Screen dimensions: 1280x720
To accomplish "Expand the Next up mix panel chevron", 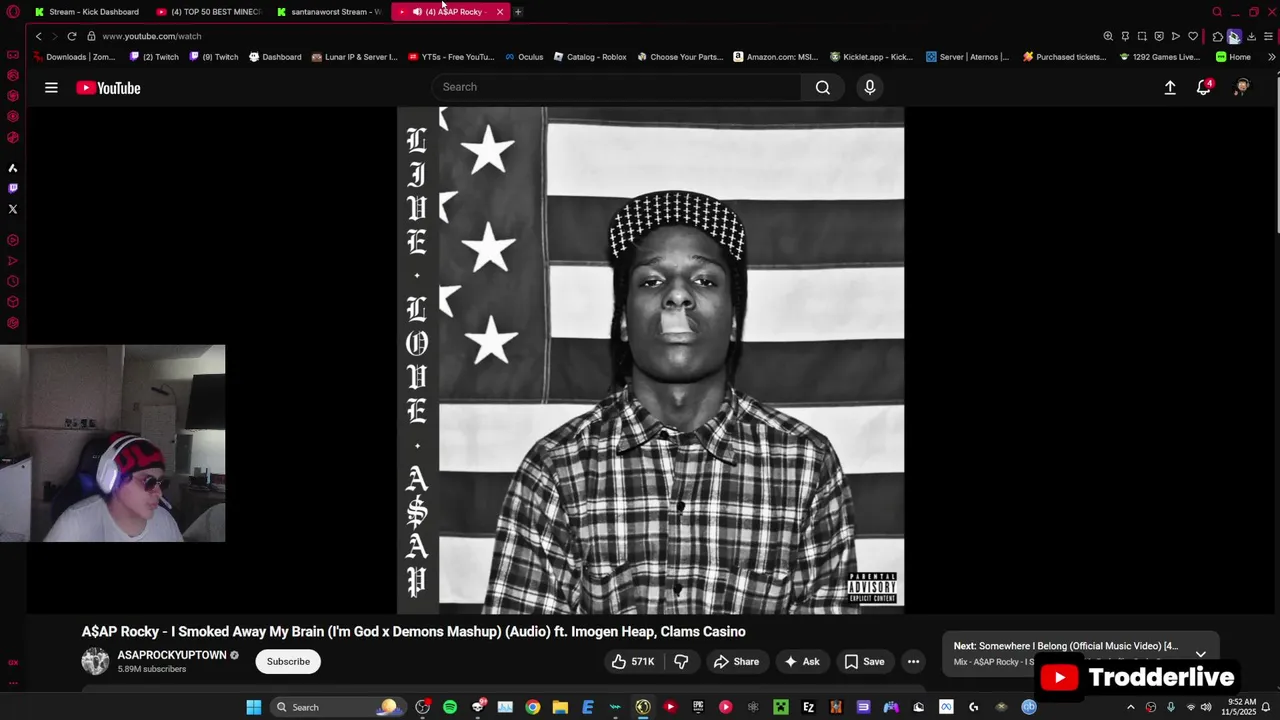I will point(1201,653).
